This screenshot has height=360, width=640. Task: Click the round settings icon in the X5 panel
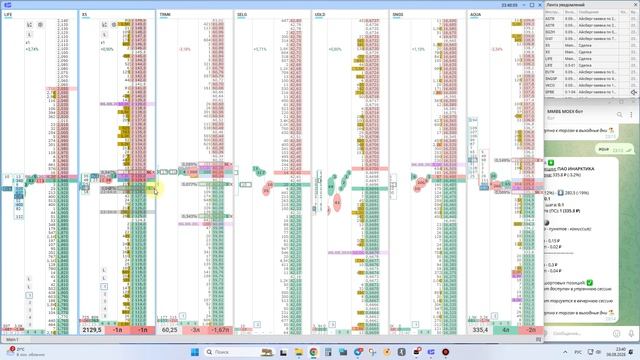(114, 25)
